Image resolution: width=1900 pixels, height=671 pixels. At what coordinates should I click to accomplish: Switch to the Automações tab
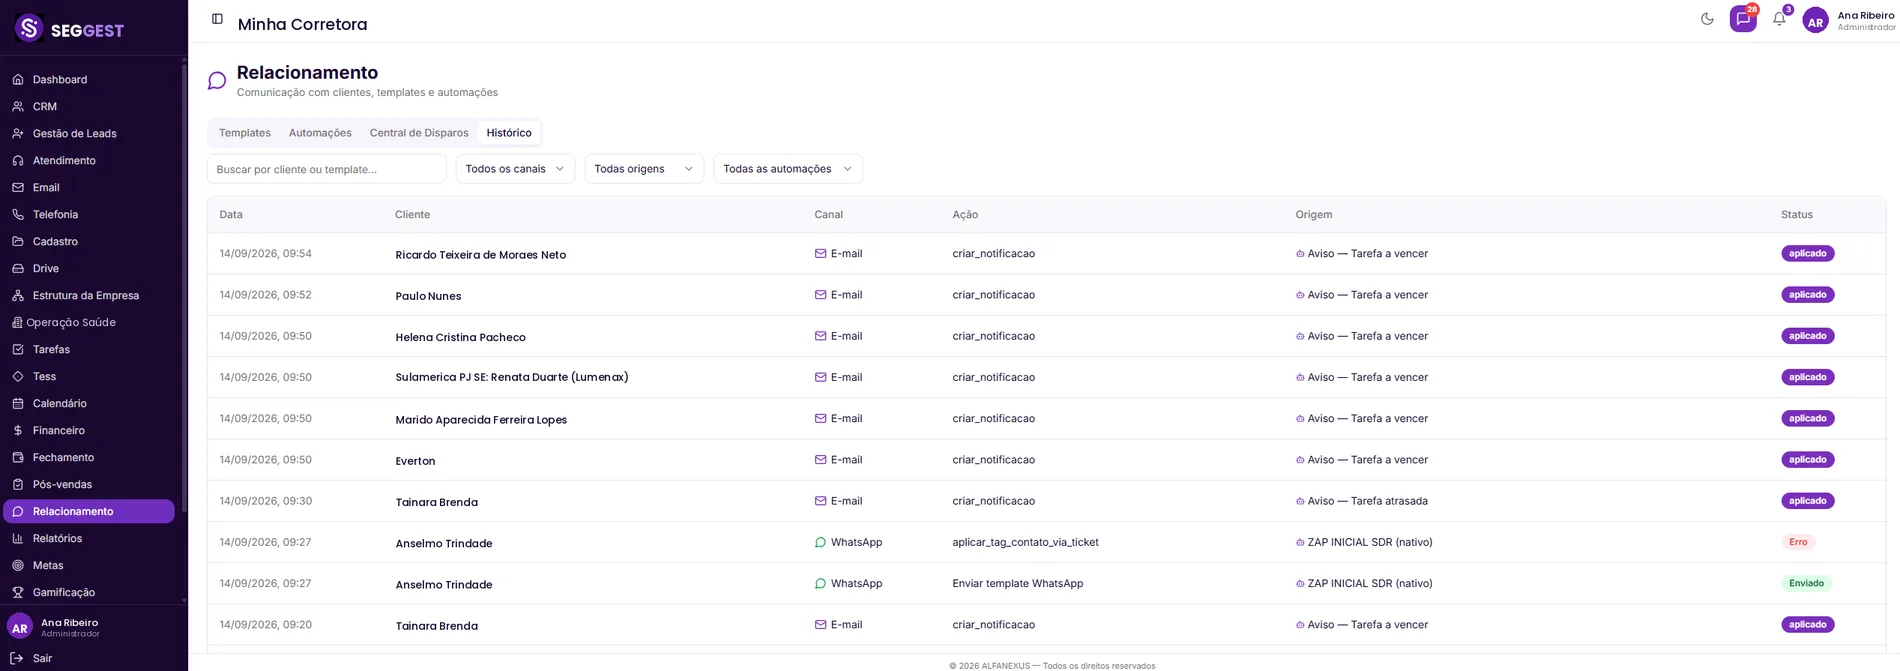pyautogui.click(x=320, y=133)
